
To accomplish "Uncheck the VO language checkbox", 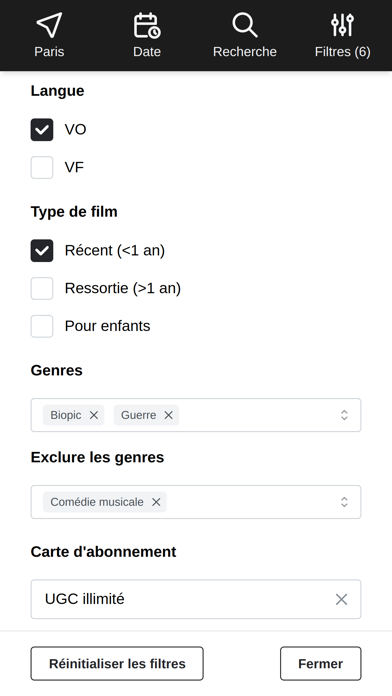I will [x=42, y=130].
